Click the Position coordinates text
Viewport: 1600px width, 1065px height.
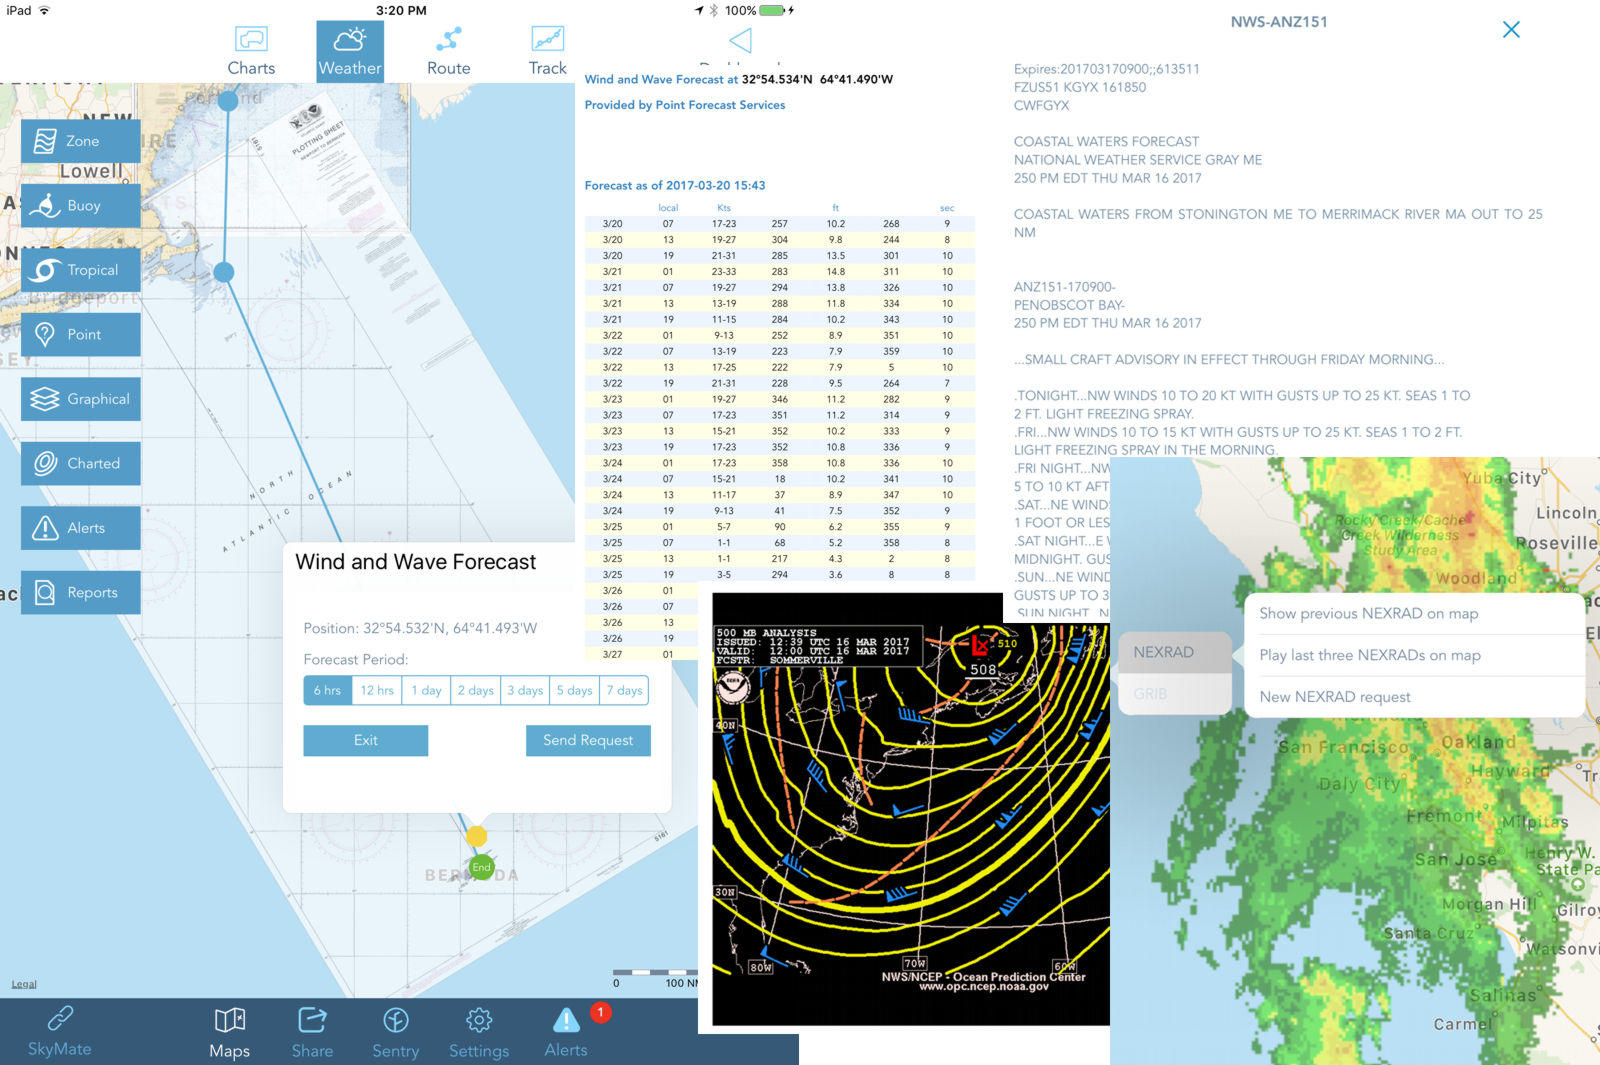pos(420,628)
